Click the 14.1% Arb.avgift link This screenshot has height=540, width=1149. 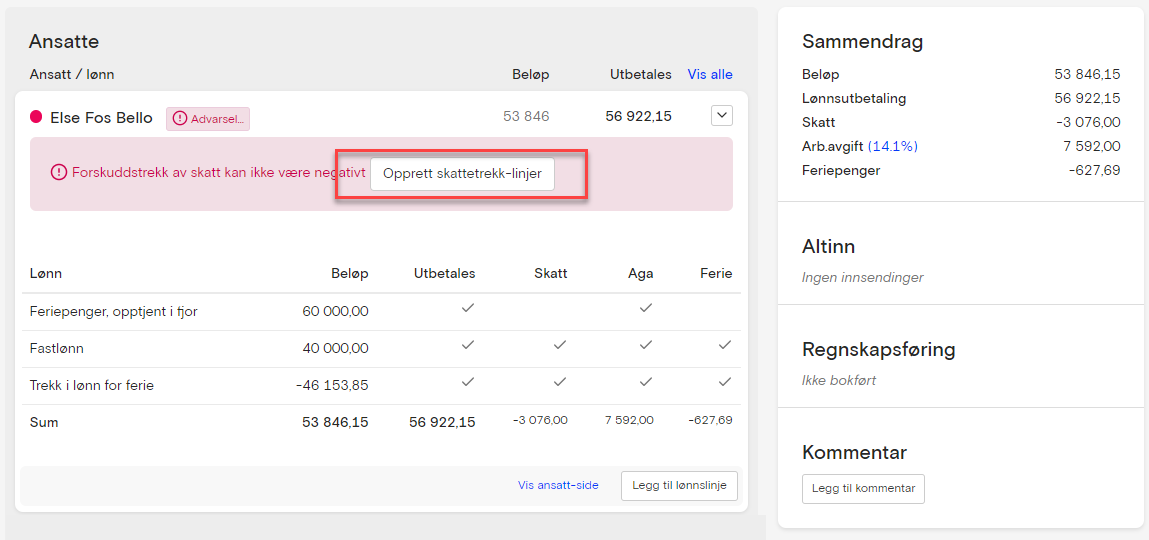[893, 147]
